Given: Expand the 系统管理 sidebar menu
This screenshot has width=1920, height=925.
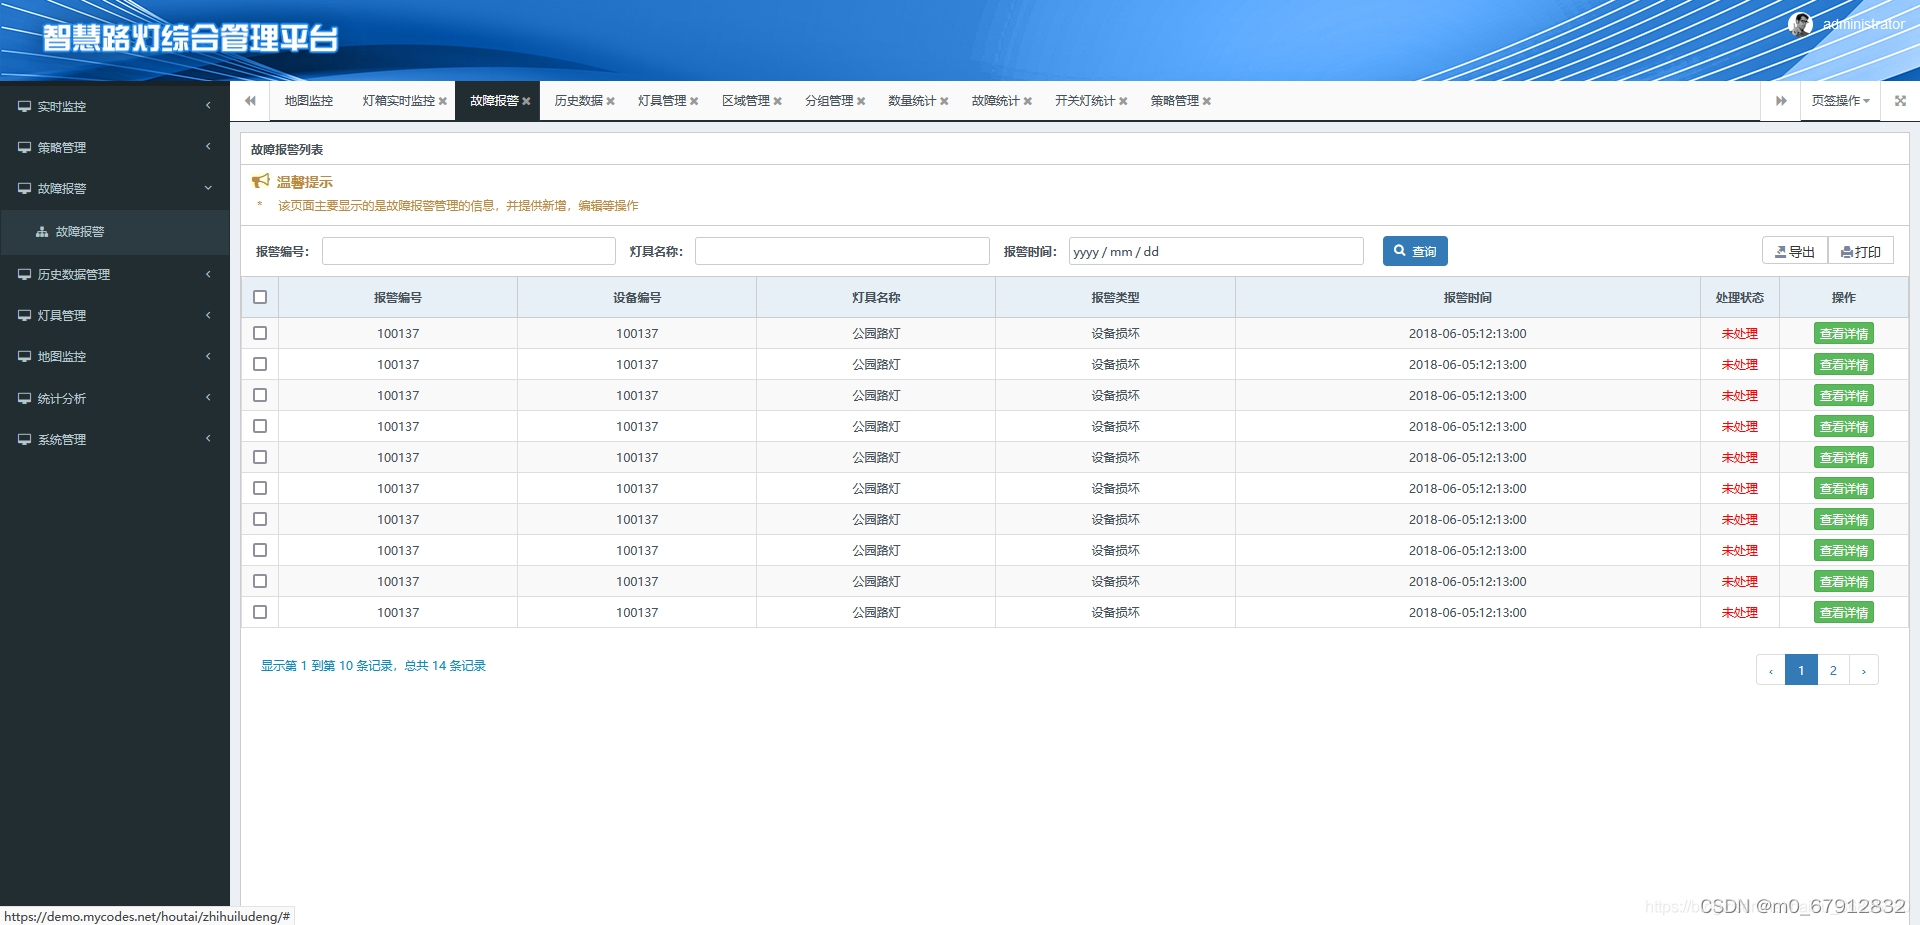Looking at the screenshot, I should pos(115,439).
